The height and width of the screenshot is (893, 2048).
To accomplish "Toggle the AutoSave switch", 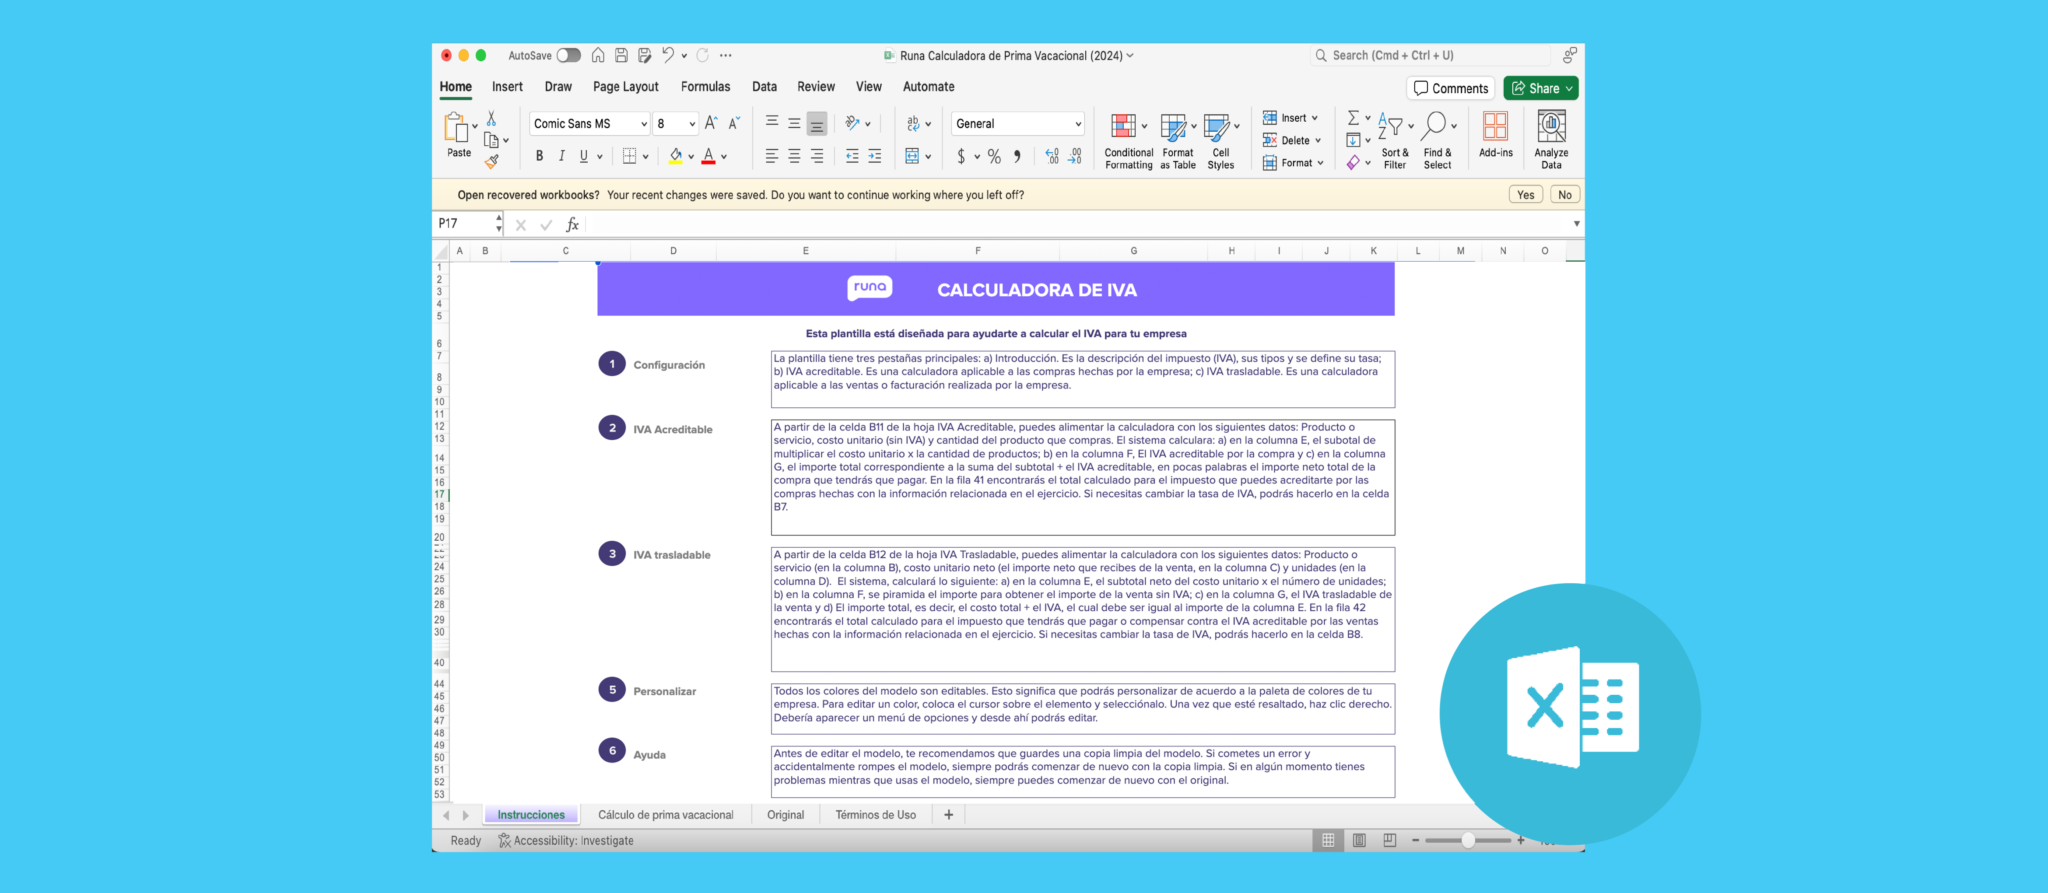I will 568,55.
